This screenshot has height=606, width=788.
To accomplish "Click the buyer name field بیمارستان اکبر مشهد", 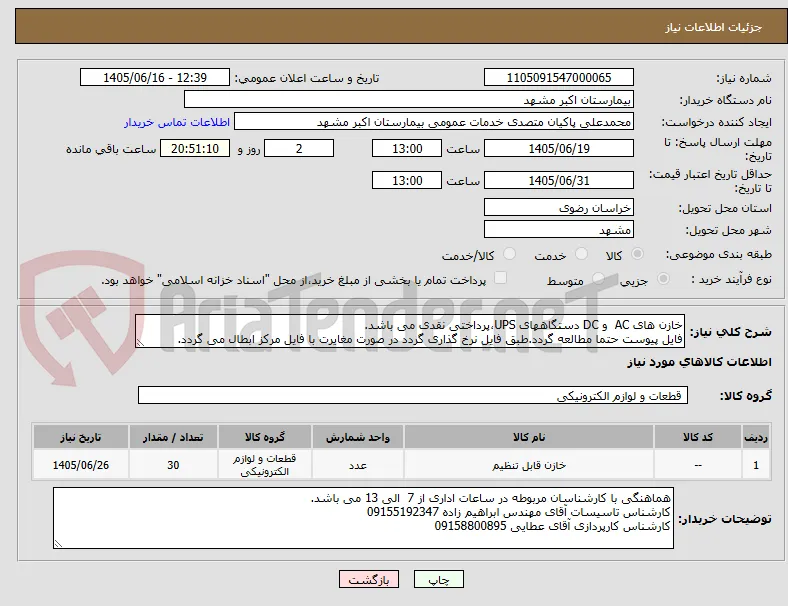I will (x=409, y=99).
